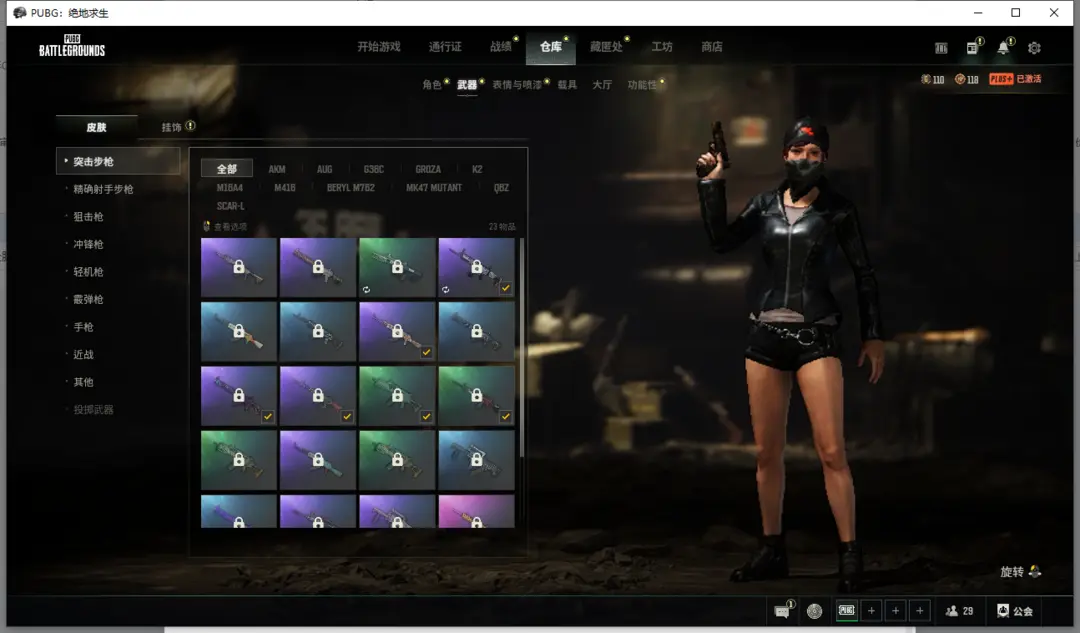Click the third plus invite slot
The width and height of the screenshot is (1080, 633).
[920, 610]
